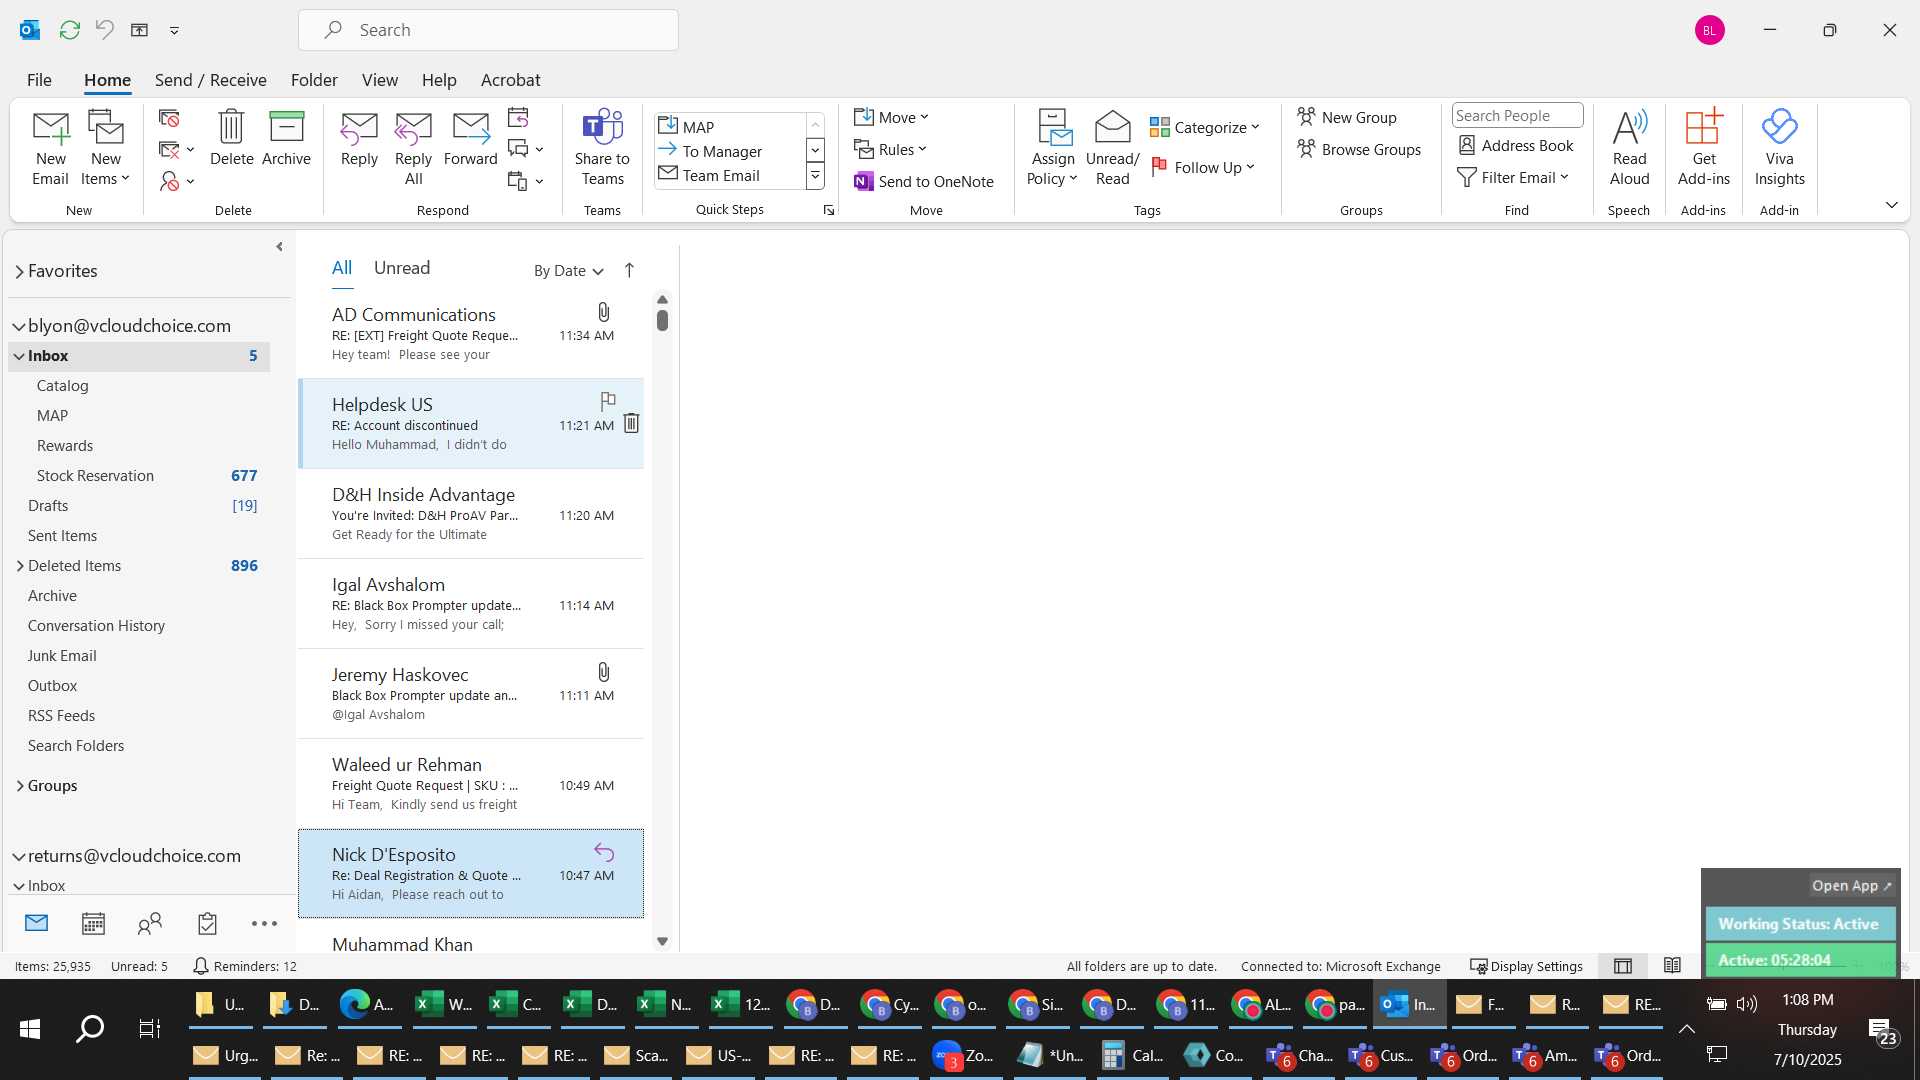Viewport: 1920px width, 1080px height.
Task: Click the message list scrollbar thumb
Action: pyautogui.click(x=662, y=320)
